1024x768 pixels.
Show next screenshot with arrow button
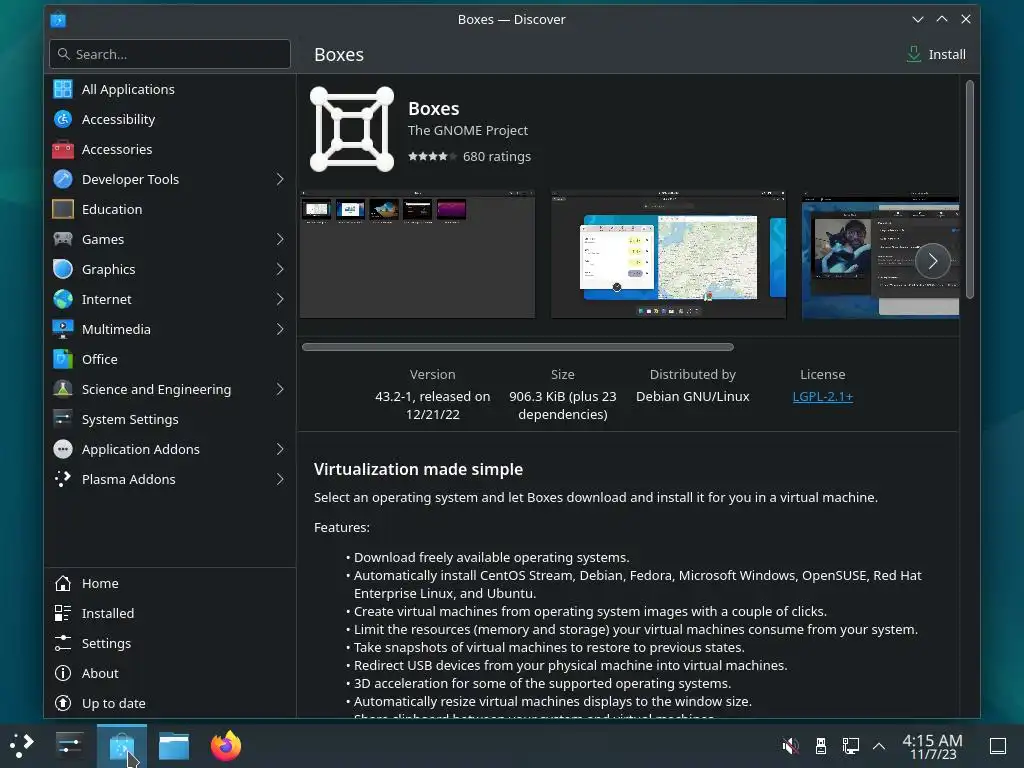[933, 261]
